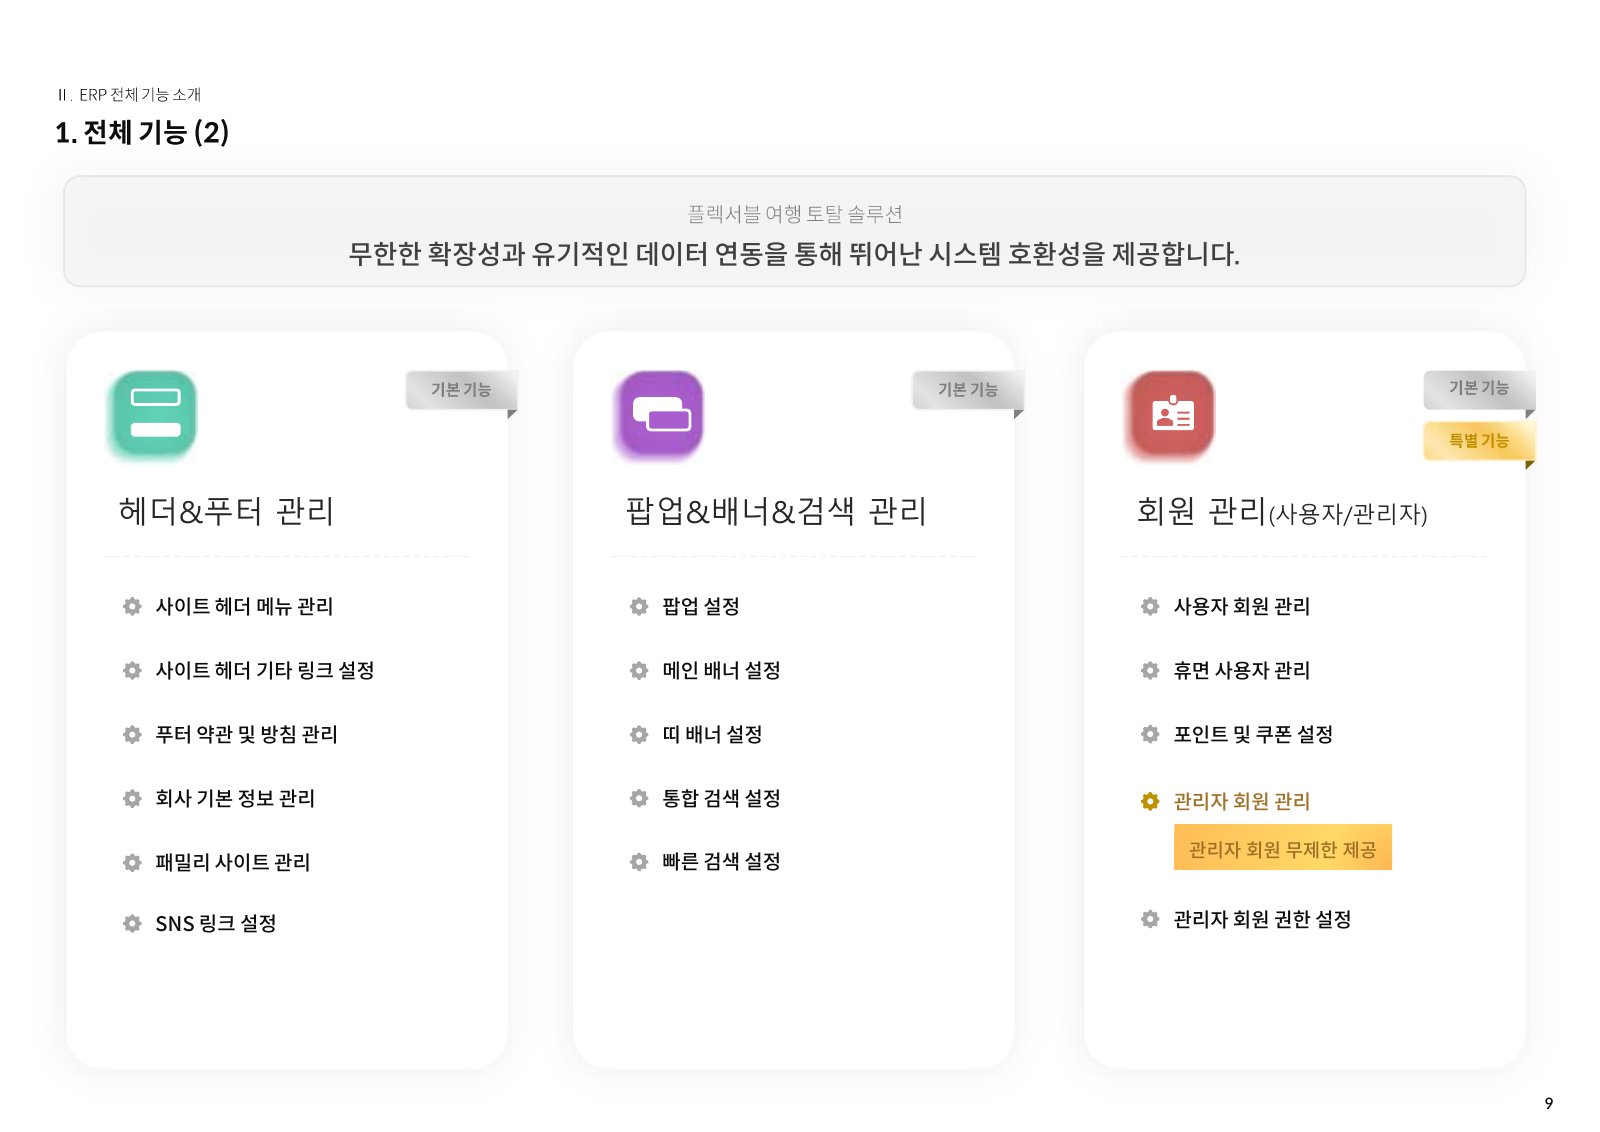Screen dimensions: 1600x1132
Task: Click the 포인트 및 쿠폰 설정 text
Action: pos(1253,734)
